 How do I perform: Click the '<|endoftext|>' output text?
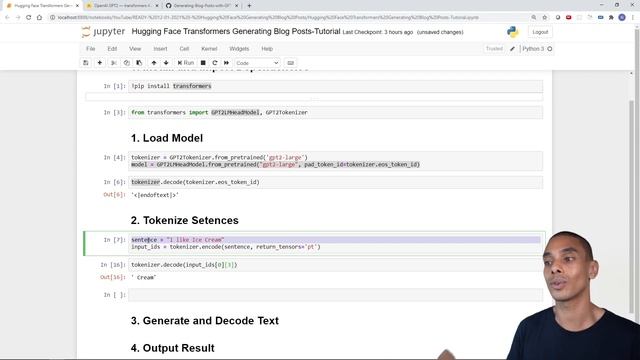[x=155, y=195]
